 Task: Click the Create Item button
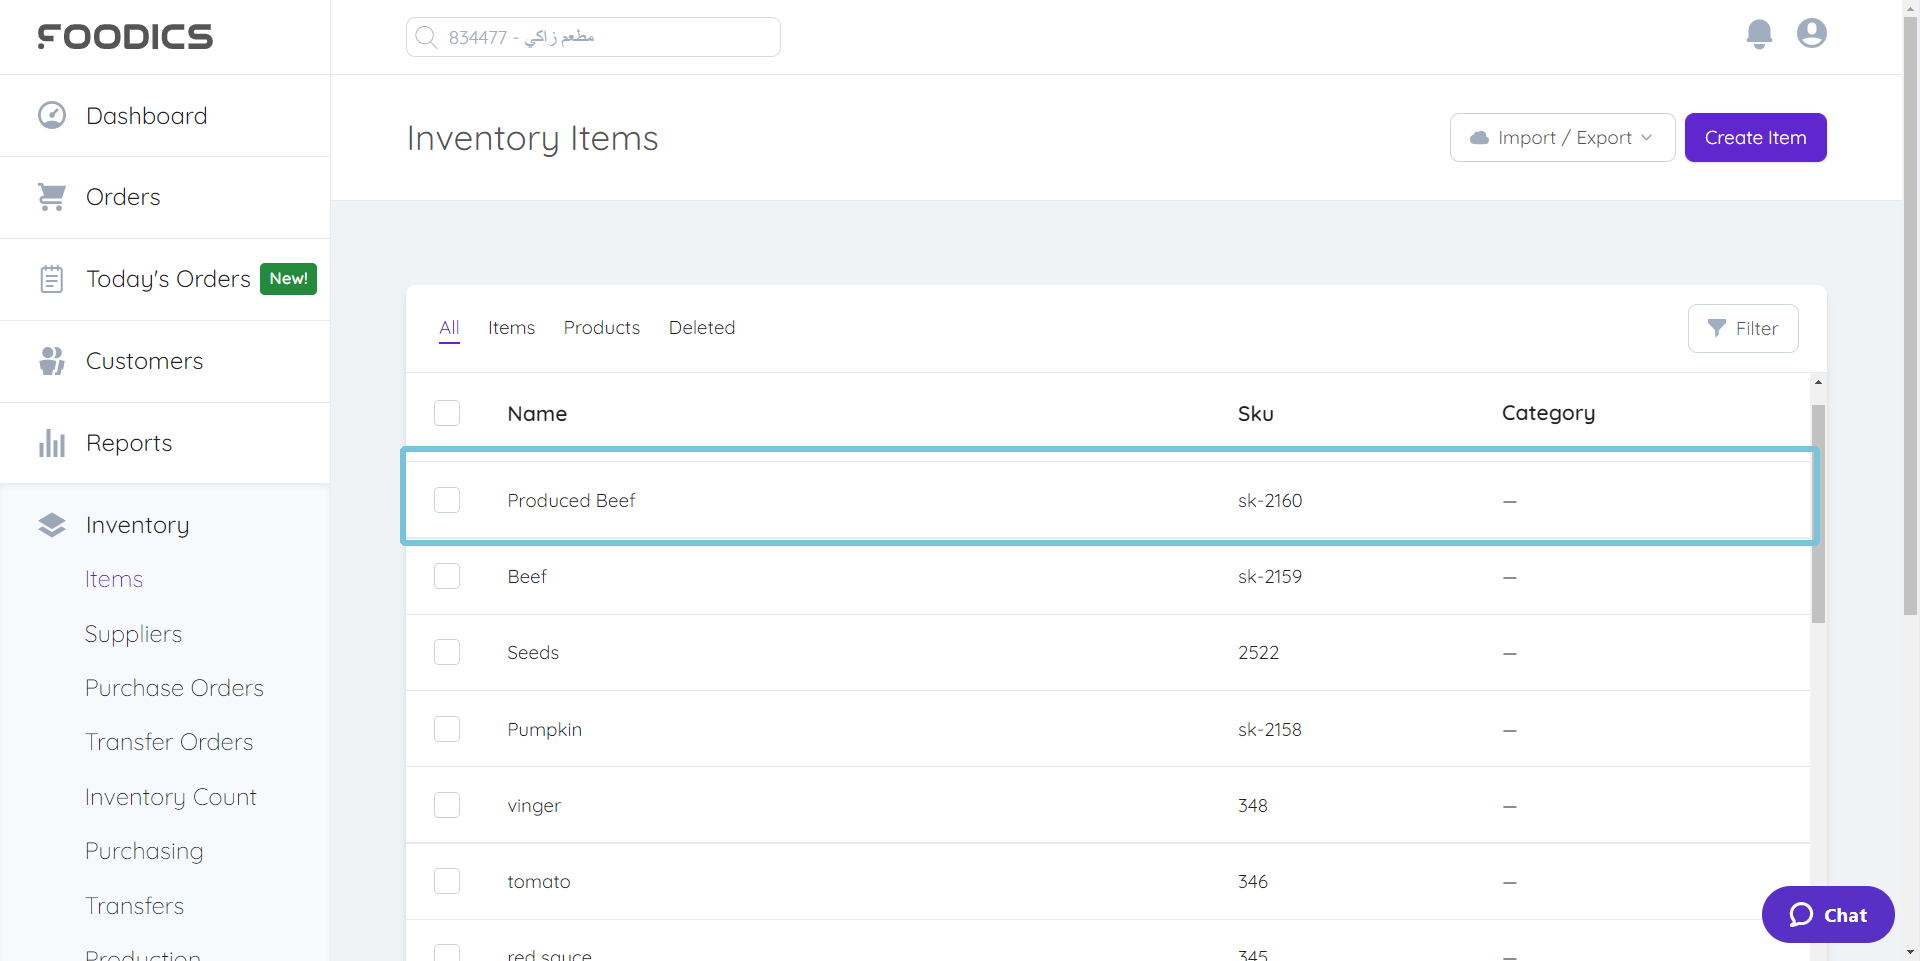pyautogui.click(x=1755, y=137)
